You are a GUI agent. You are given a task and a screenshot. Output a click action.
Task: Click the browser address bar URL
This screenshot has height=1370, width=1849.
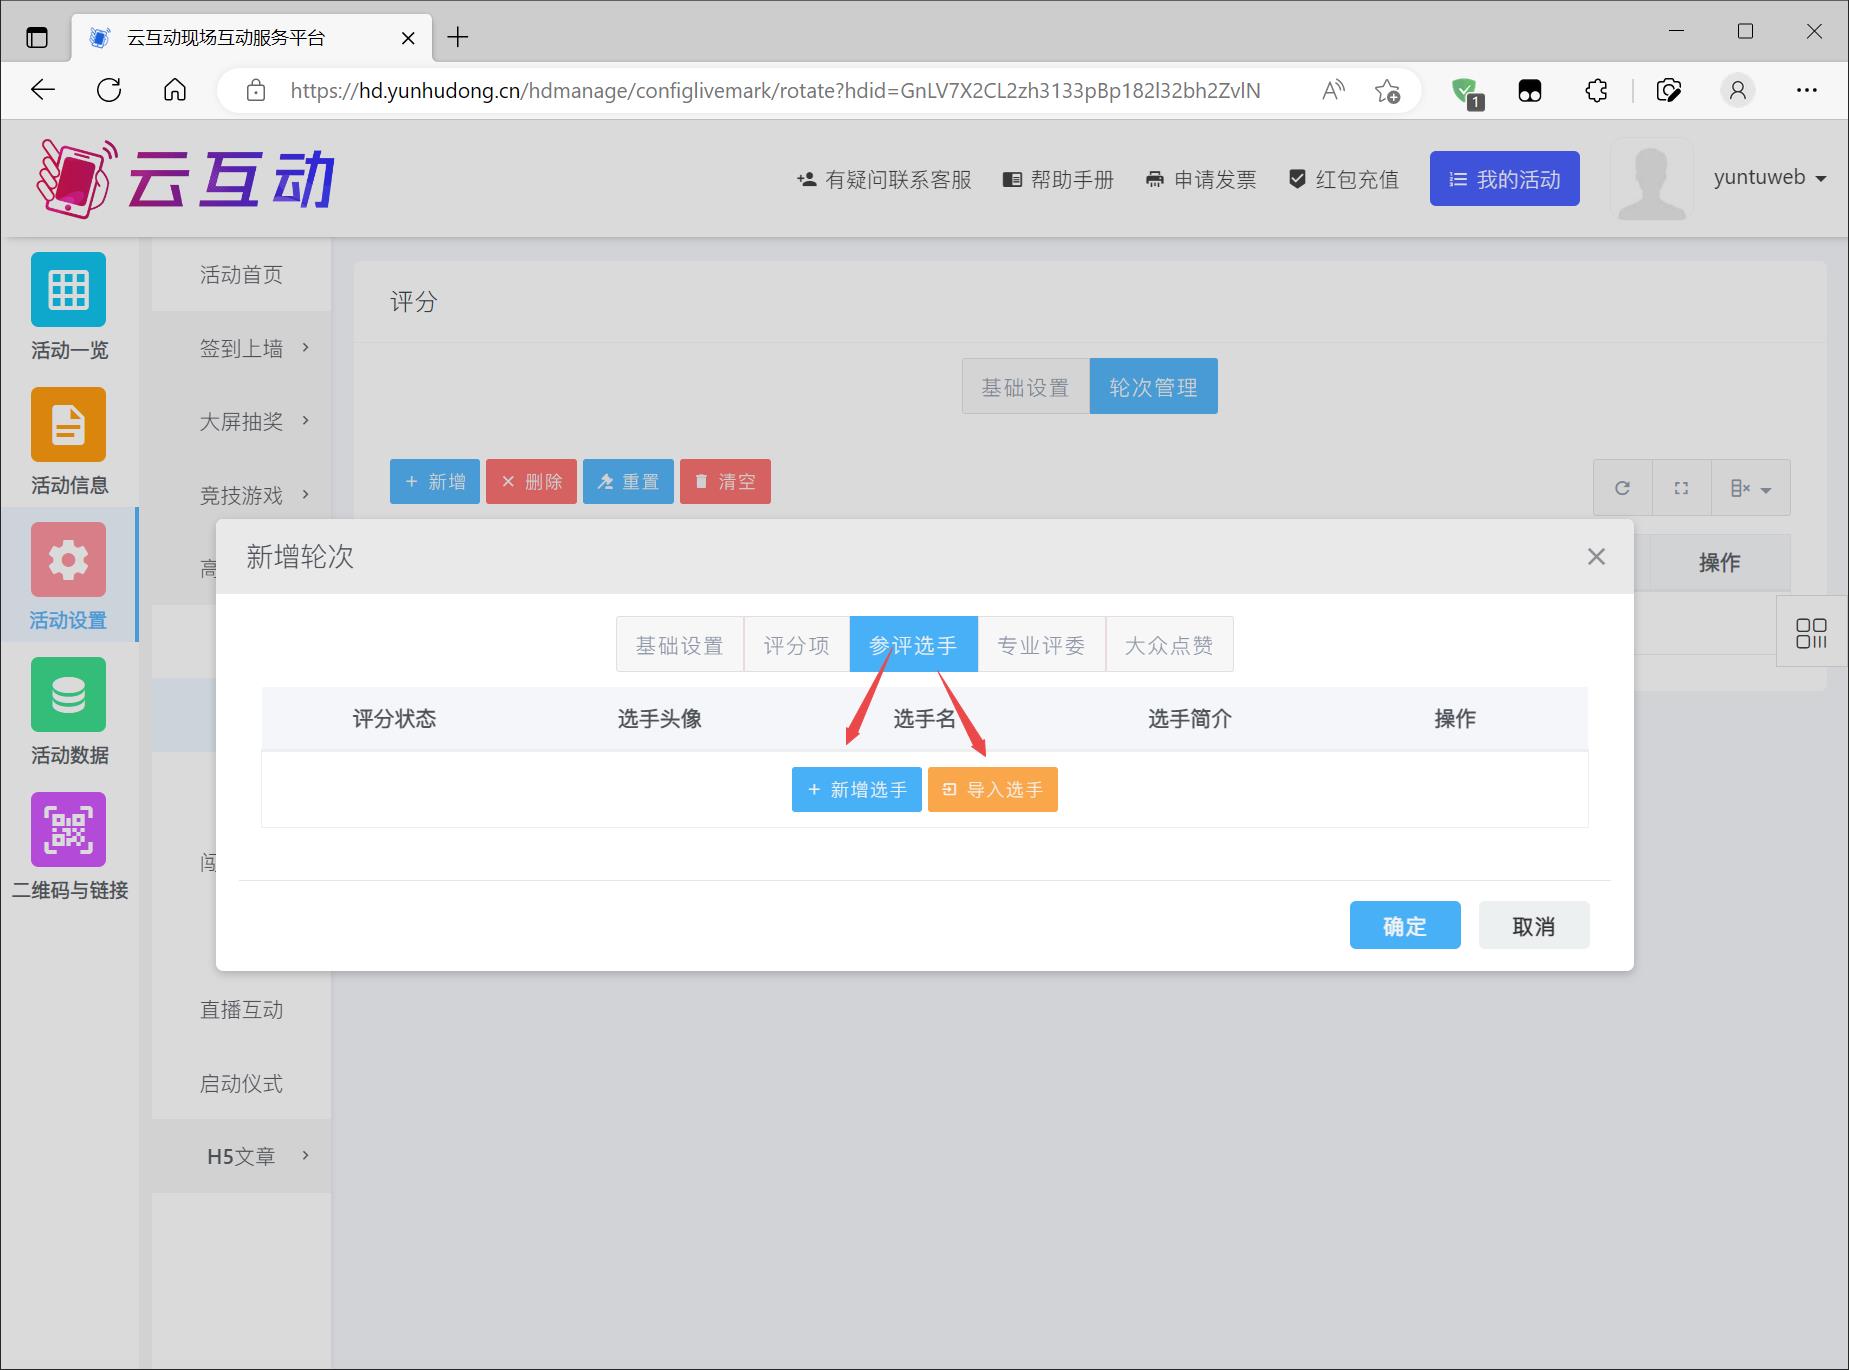click(x=775, y=91)
